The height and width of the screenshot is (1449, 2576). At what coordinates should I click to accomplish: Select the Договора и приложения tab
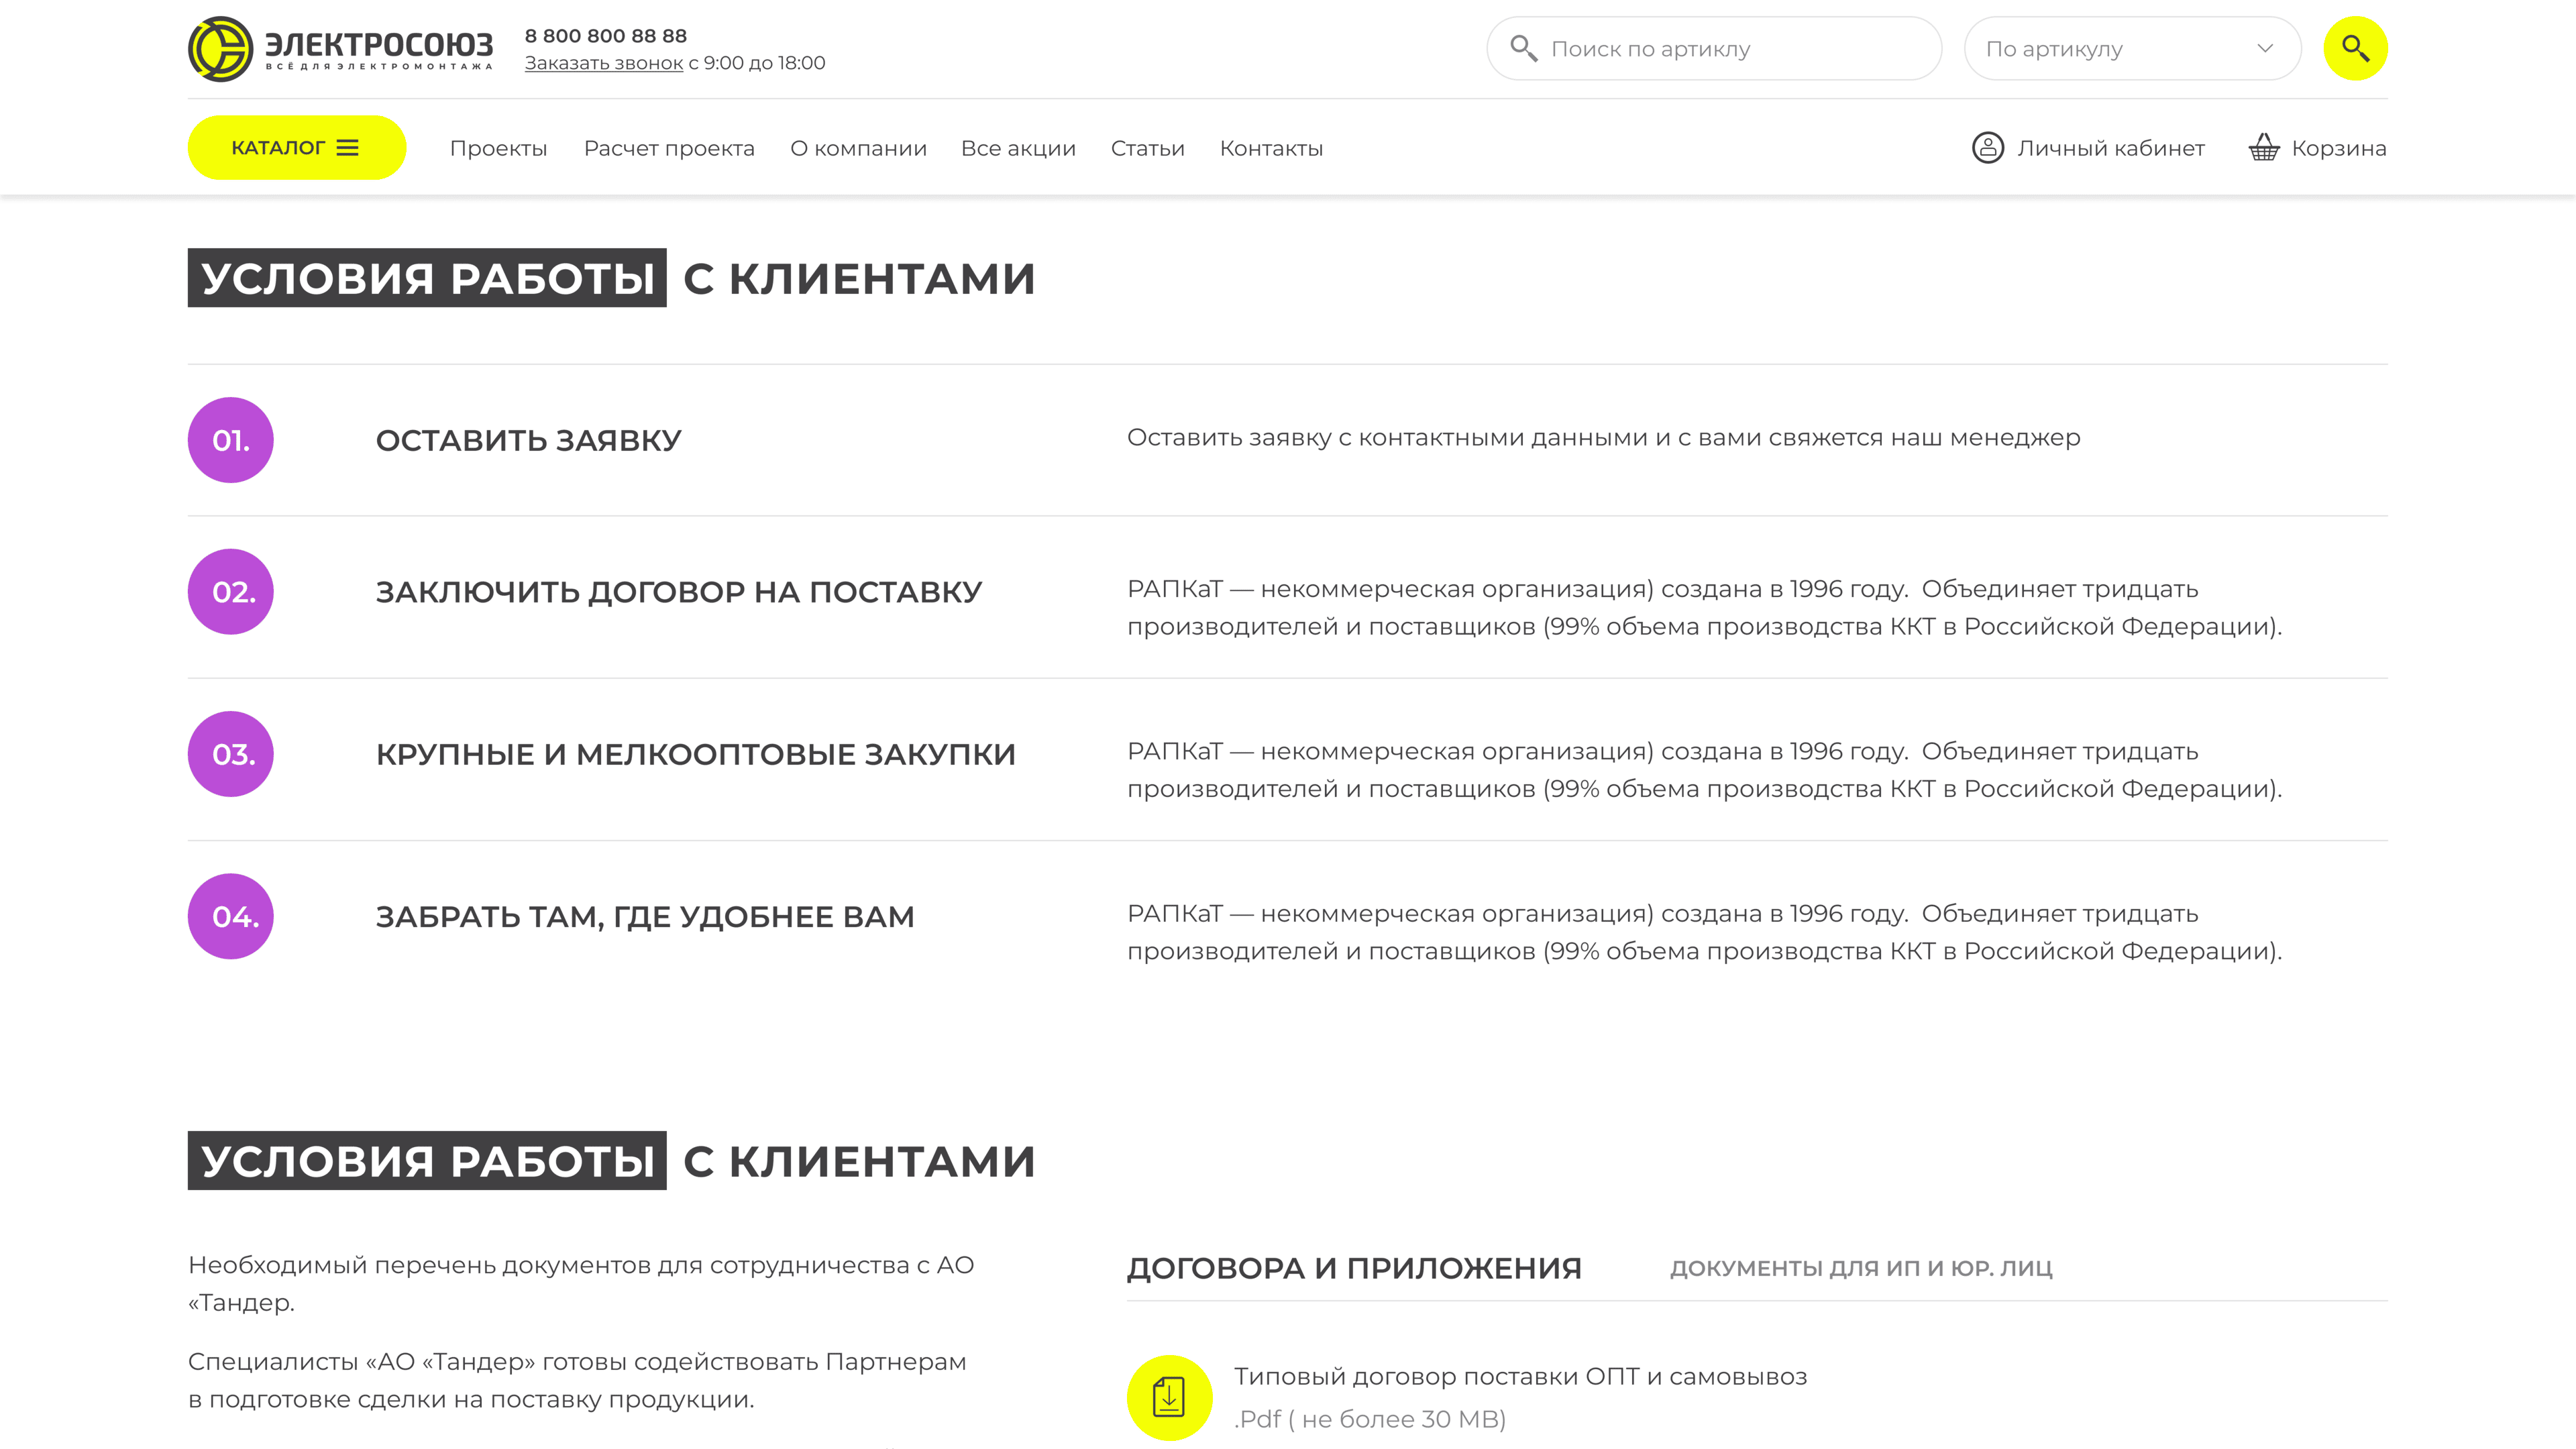coord(1354,1268)
